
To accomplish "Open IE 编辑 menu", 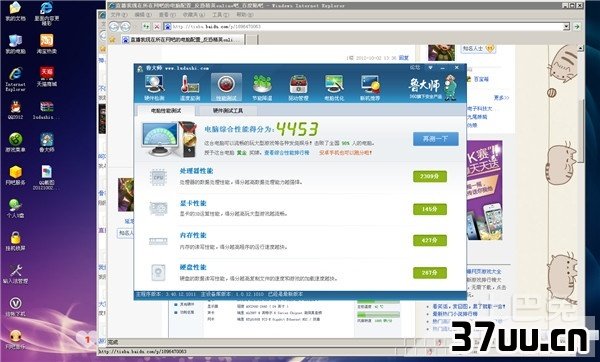I will [143, 15].
